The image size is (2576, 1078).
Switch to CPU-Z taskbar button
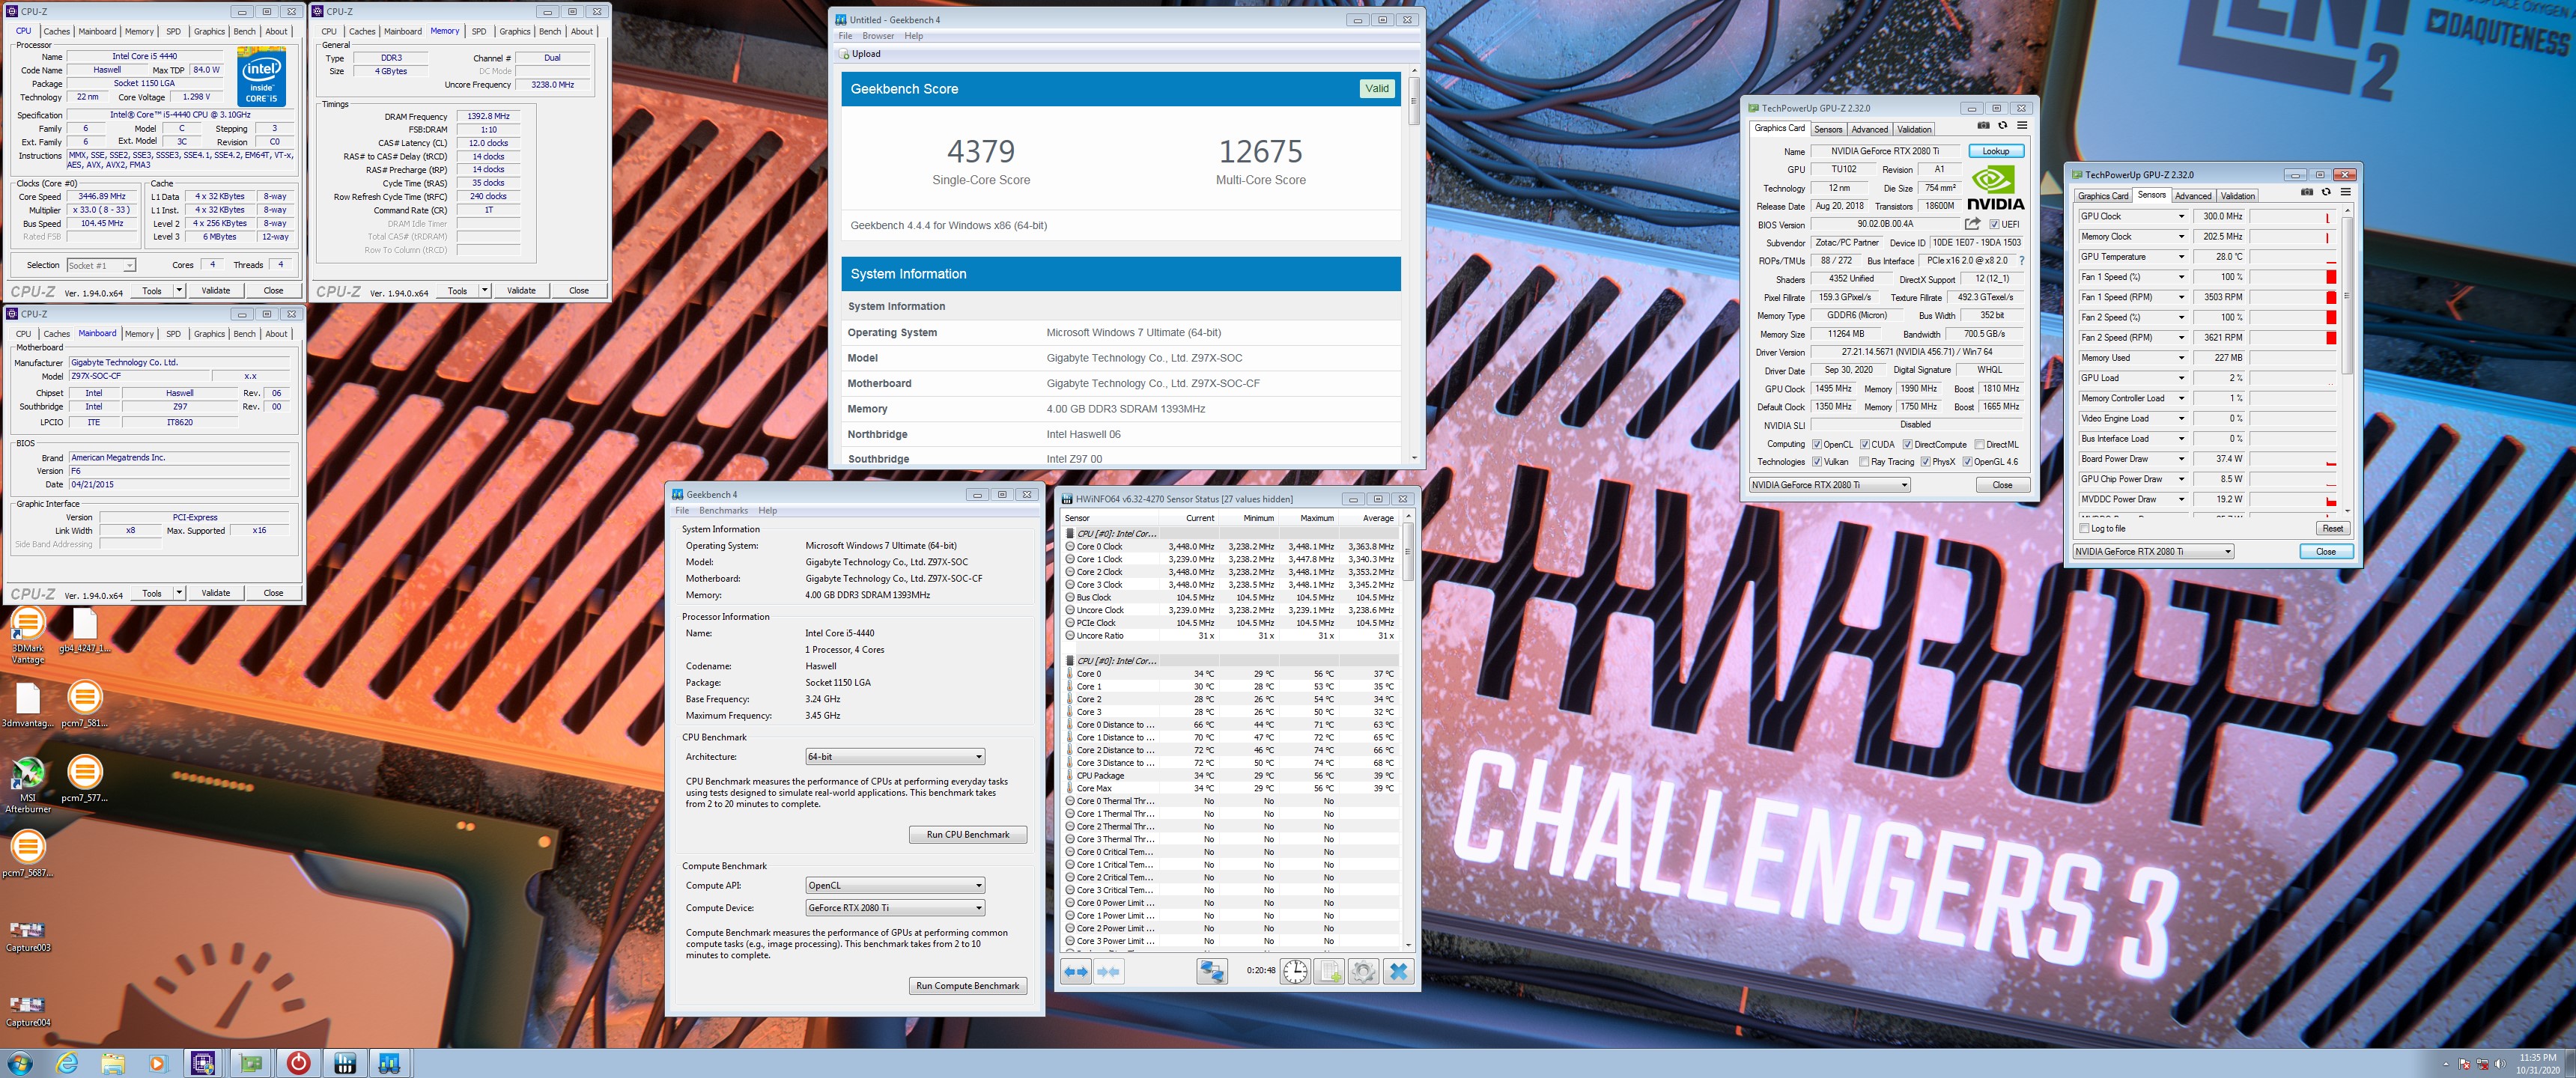[203, 1063]
